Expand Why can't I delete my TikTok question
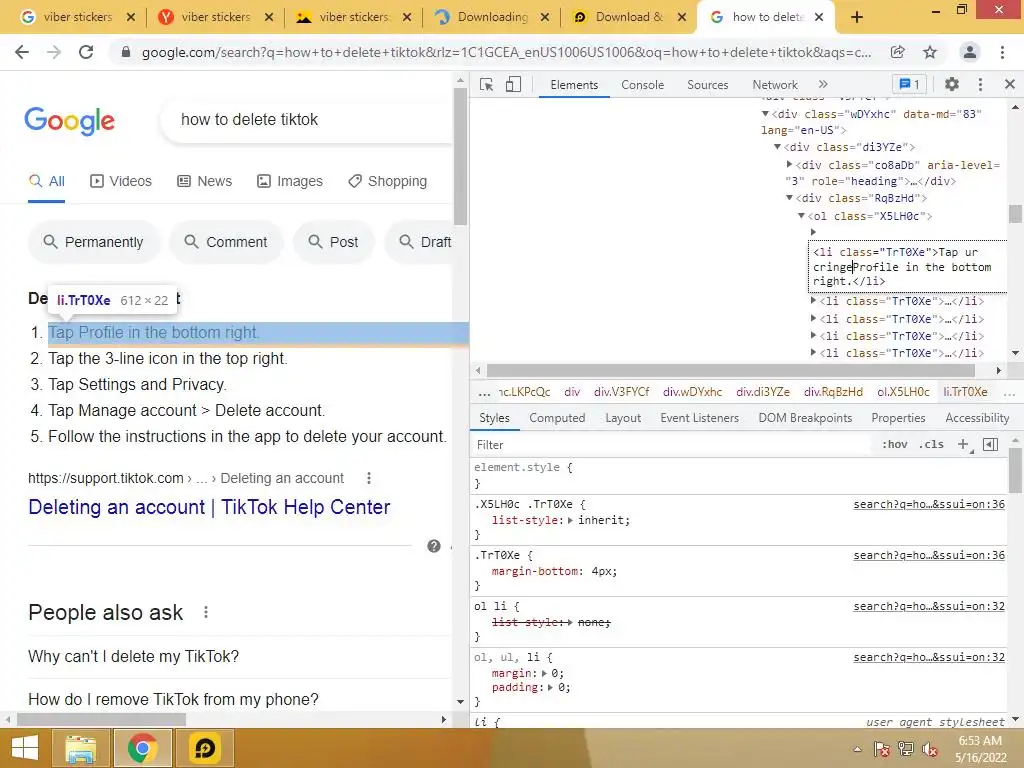 pos(238,656)
